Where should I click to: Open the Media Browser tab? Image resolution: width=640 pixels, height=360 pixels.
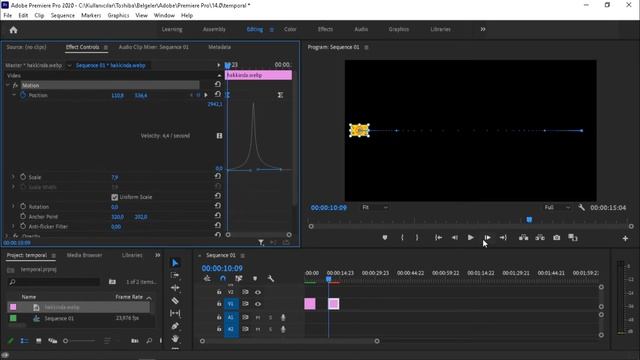pyautogui.click(x=84, y=255)
